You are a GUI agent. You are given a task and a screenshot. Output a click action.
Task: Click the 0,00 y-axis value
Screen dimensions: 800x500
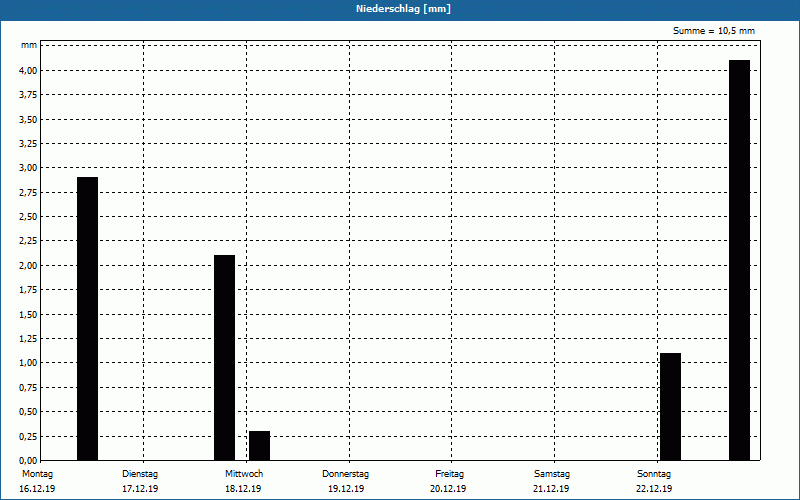pyautogui.click(x=28, y=460)
